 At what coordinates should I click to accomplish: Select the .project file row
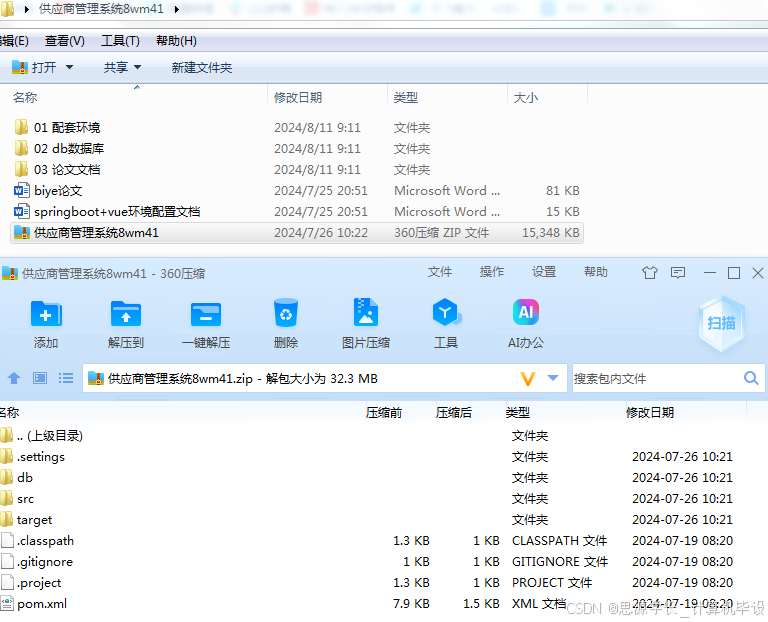tap(372, 582)
